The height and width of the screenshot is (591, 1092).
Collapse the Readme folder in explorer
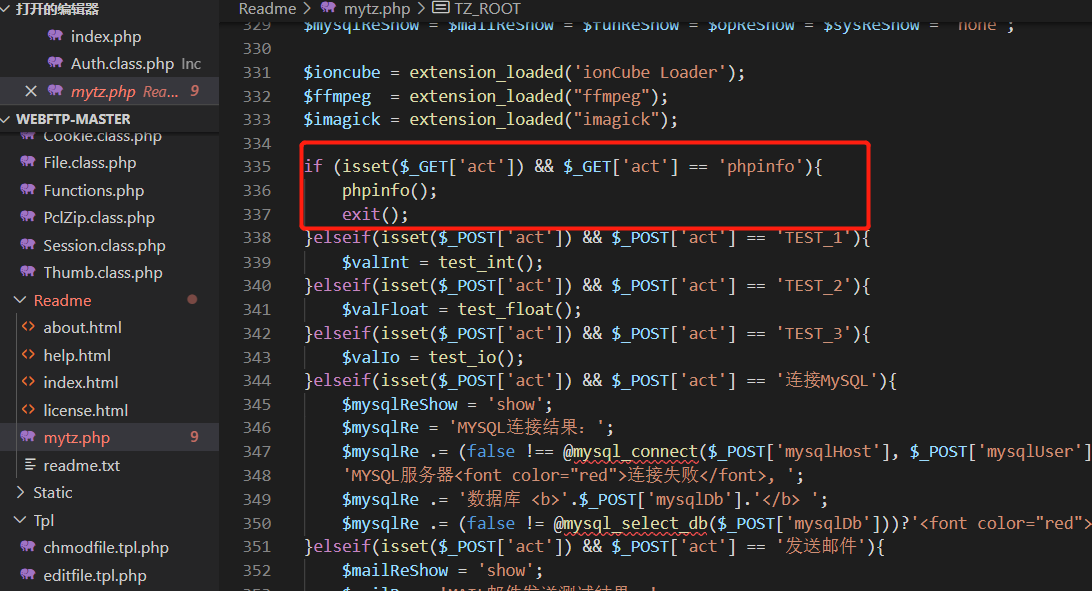(x=22, y=300)
